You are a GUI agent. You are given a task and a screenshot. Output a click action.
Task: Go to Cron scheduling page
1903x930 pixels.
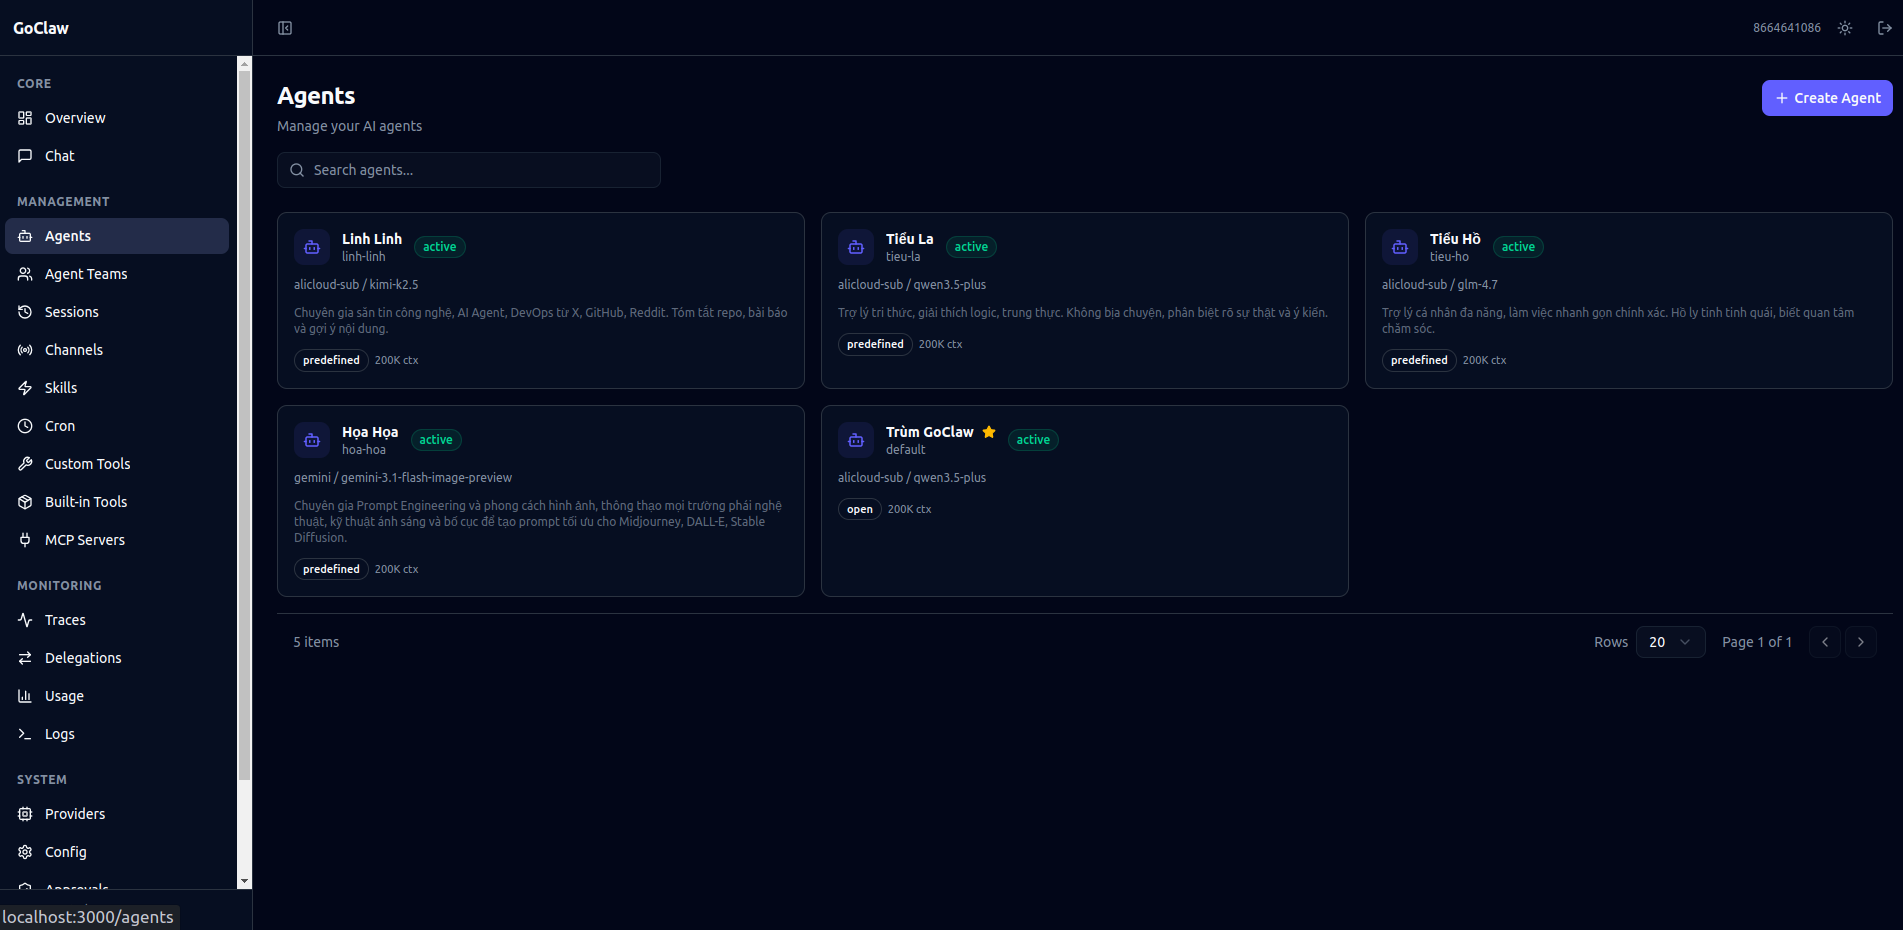pyautogui.click(x=60, y=426)
